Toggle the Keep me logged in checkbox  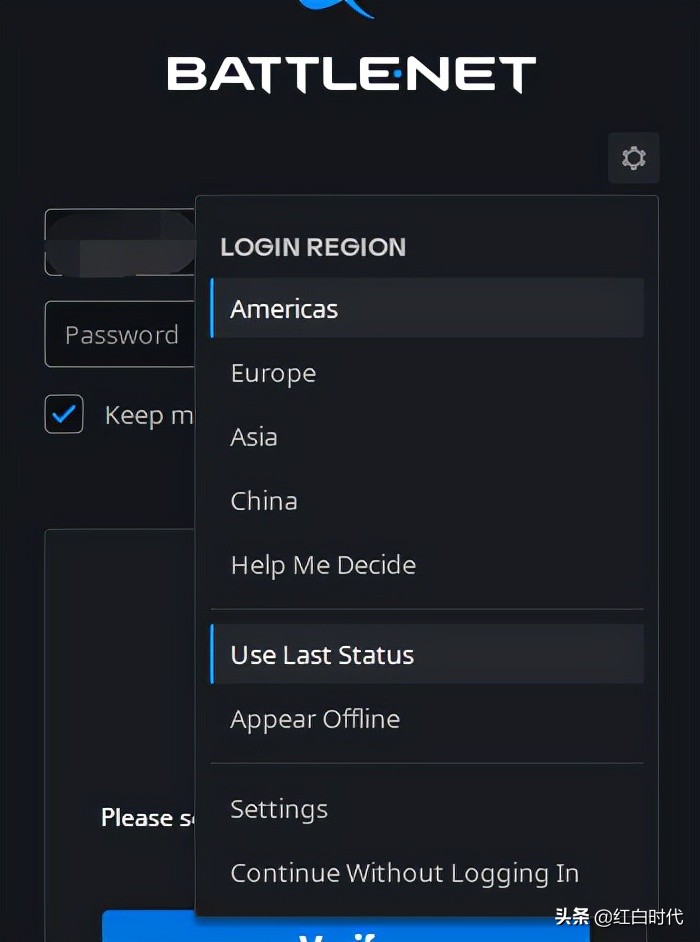[64, 414]
